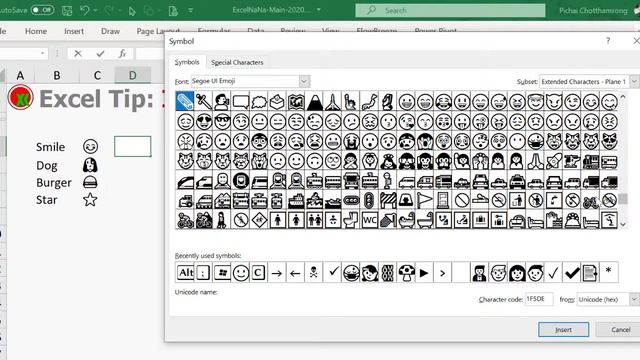640x360 pixels.
Task: Click the Character code input field
Action: tap(539, 299)
